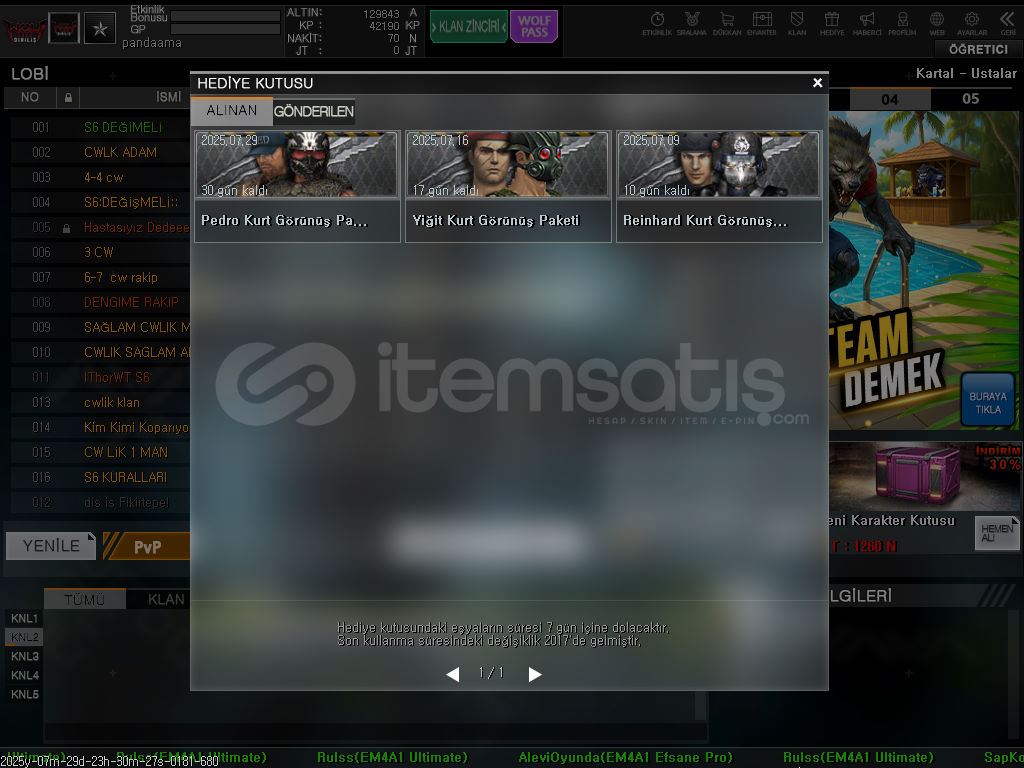The width and height of the screenshot is (1024, 768).
Task: Click the TEAM DEMEK werewolf pool banner
Action: point(923,270)
